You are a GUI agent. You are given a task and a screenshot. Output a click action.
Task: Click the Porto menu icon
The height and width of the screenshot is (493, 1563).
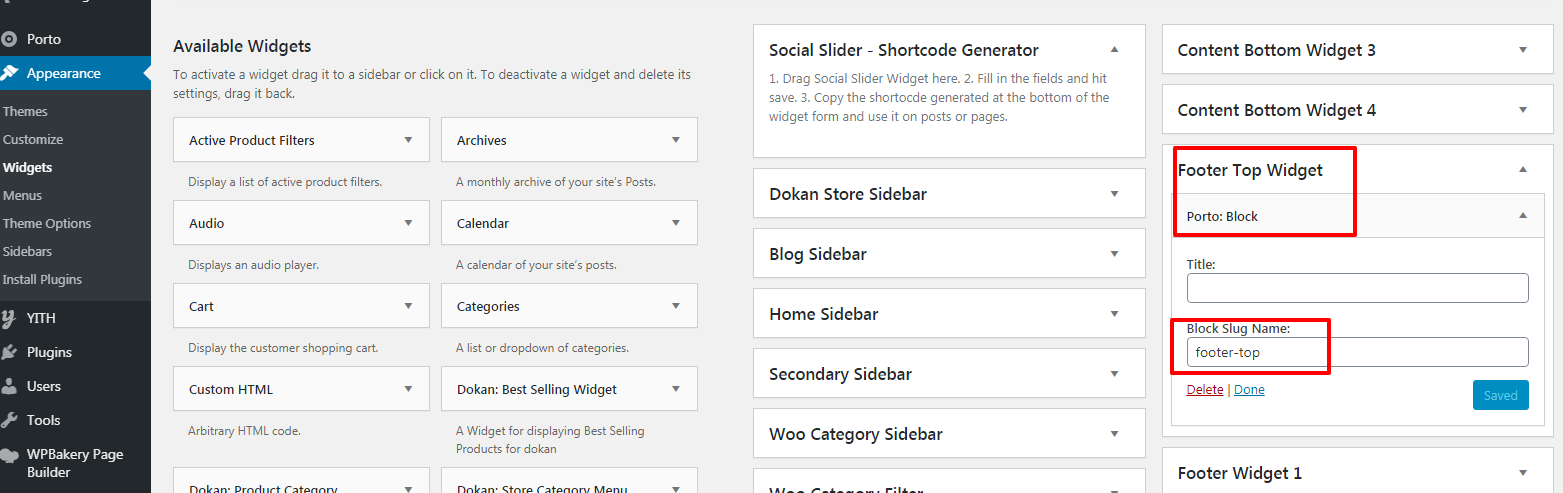pyautogui.click(x=10, y=39)
